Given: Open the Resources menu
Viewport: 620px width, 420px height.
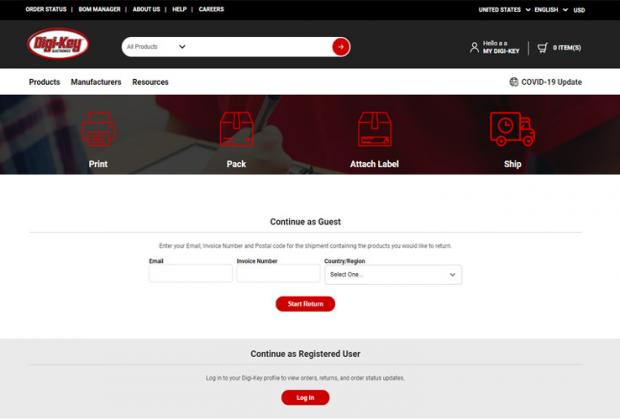Looking at the screenshot, I should [150, 82].
